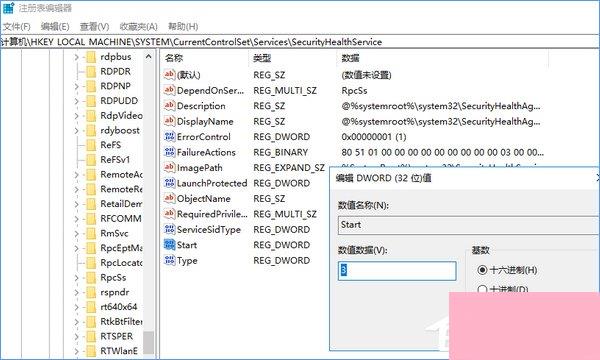This screenshot has height=360, width=600.
Task: Click binary icon of ServiceSidType value
Action: [169, 229]
